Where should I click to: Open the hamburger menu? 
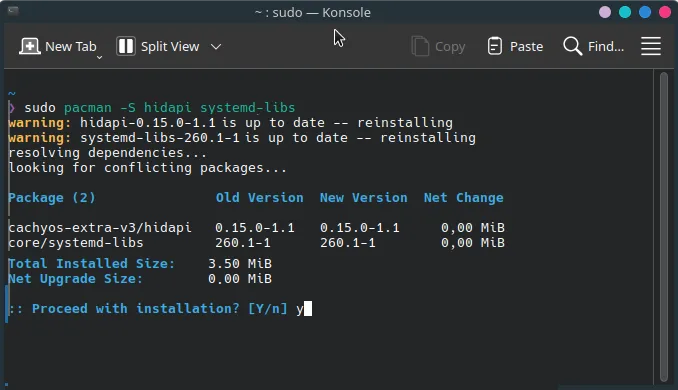(651, 46)
